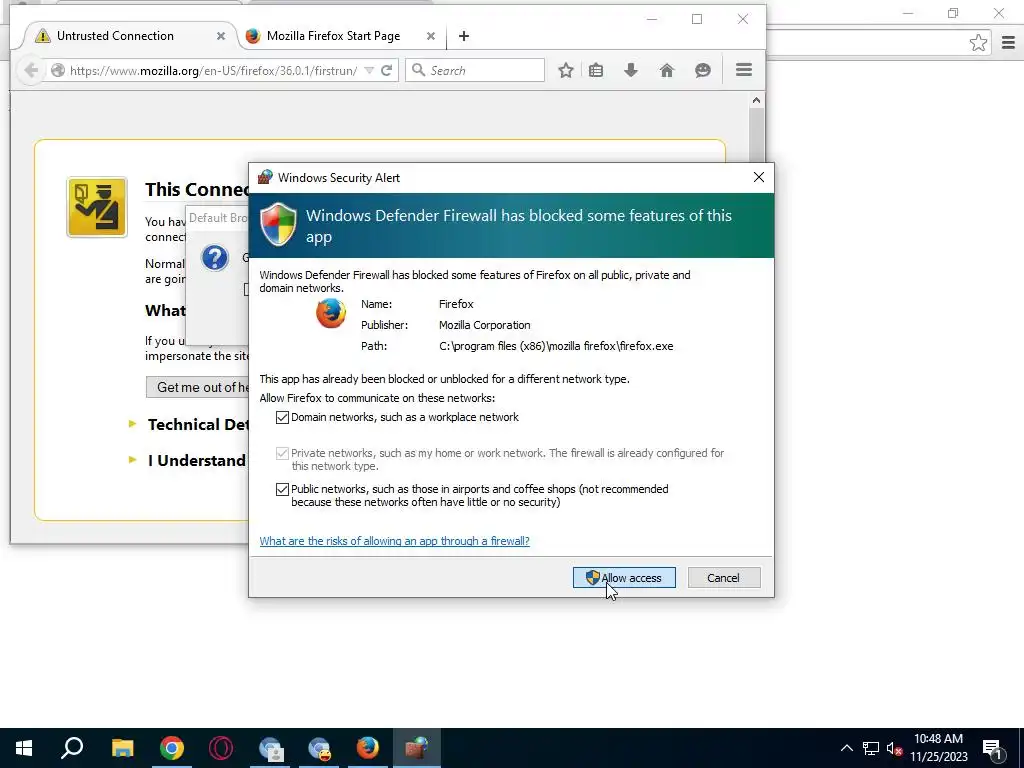
Task: Click the Firefox path text in alert
Action: (556, 346)
